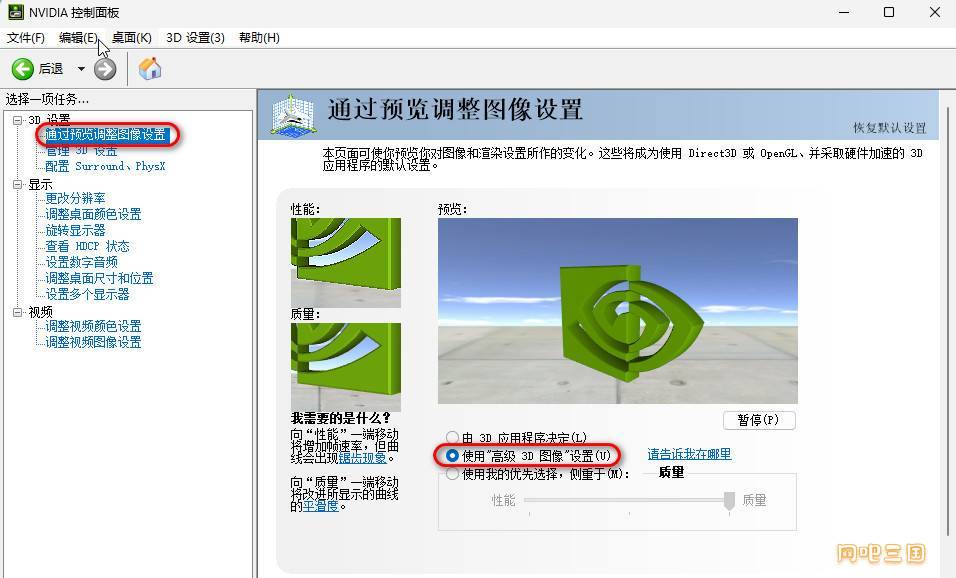Screen dimensions: 956x578
Task: Click the Home icon in toolbar
Action: [150, 69]
